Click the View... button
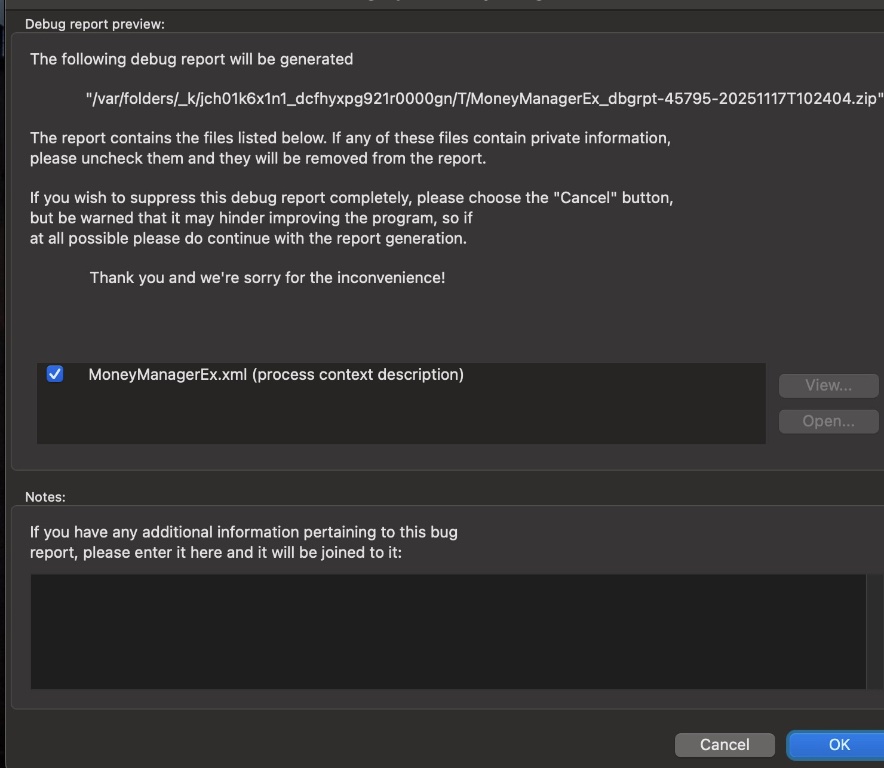The height and width of the screenshot is (768, 884). [828, 385]
